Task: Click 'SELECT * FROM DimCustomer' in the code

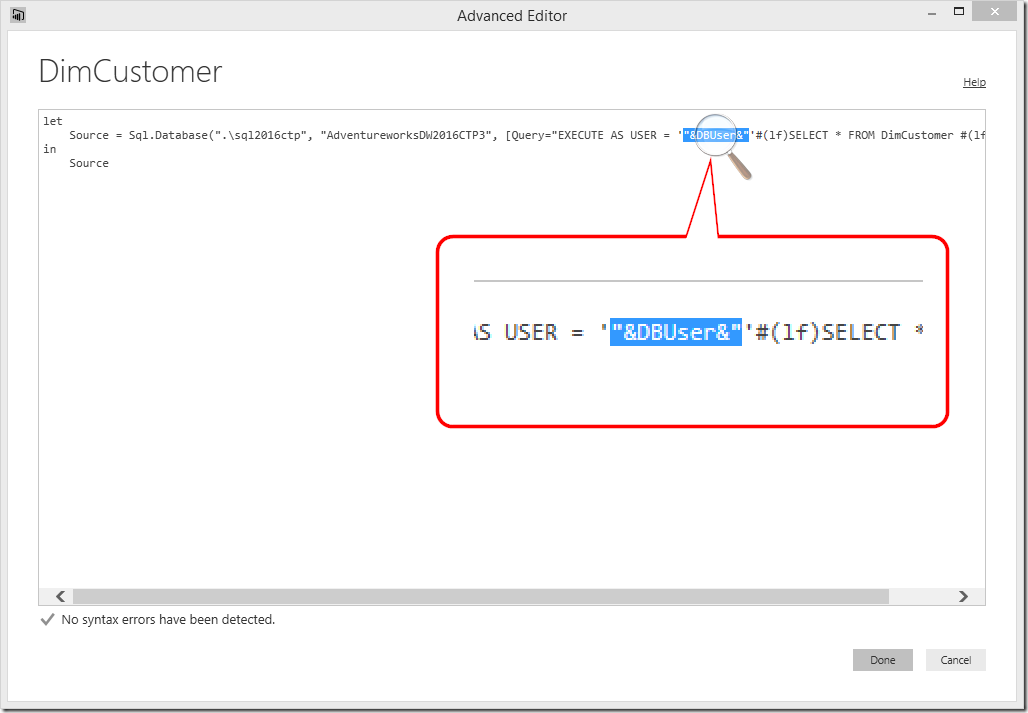Action: coord(871,135)
